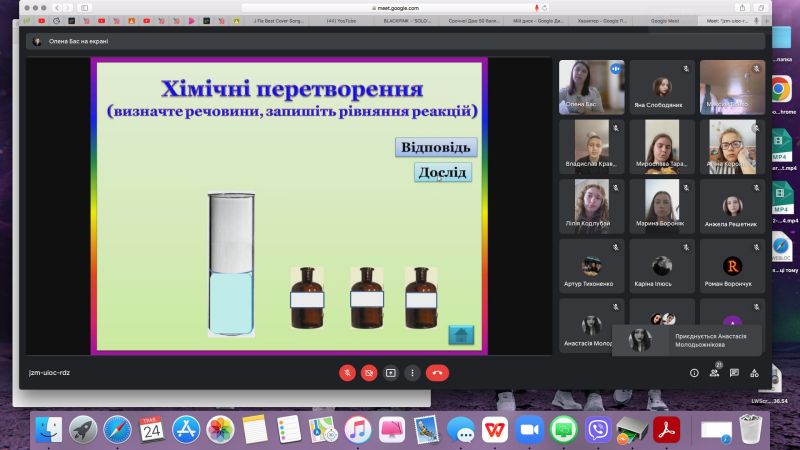Select Лілія Кодлубай video tile
Image resolution: width=800 pixels, height=450 pixels.
591,206
